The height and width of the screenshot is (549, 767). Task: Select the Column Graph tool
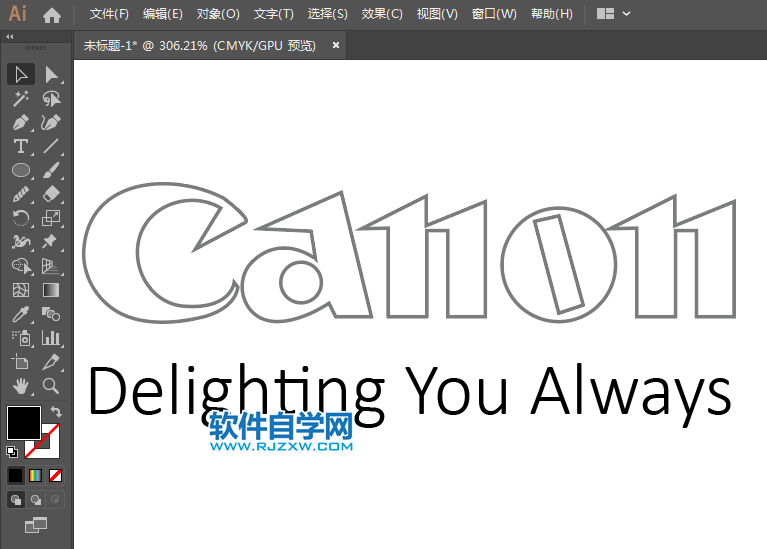(51, 338)
